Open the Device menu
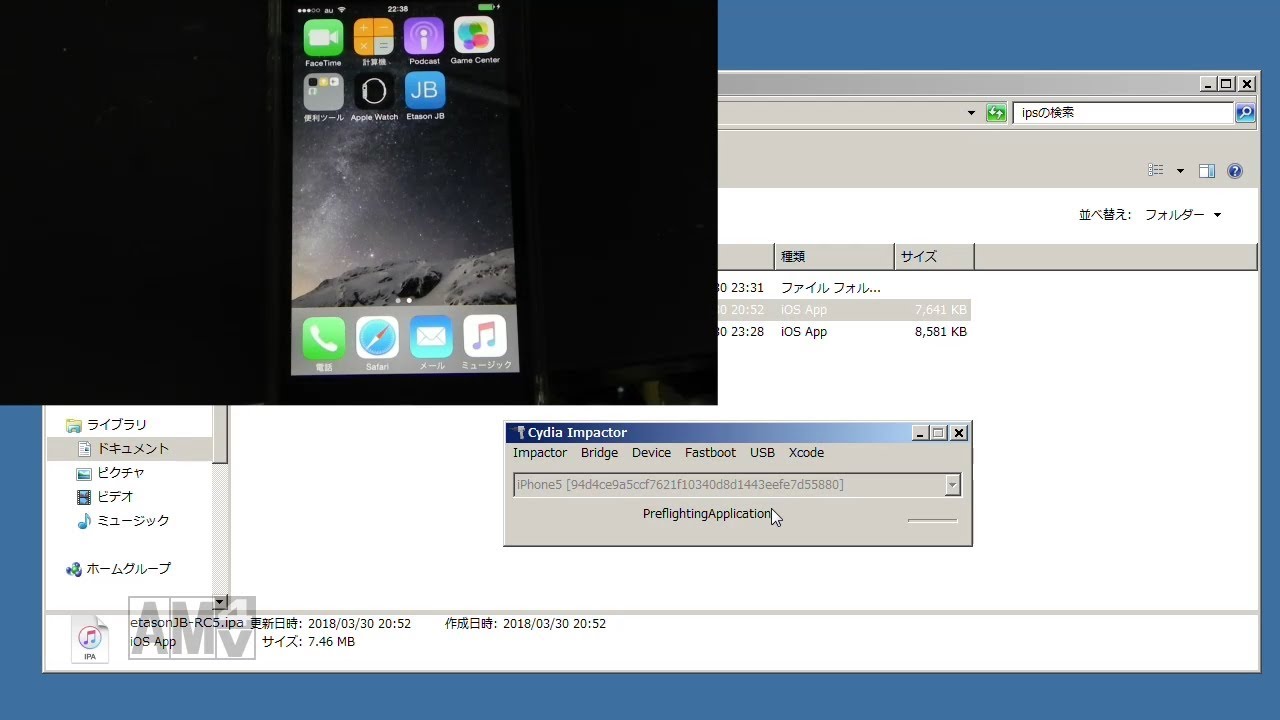 [x=652, y=453]
